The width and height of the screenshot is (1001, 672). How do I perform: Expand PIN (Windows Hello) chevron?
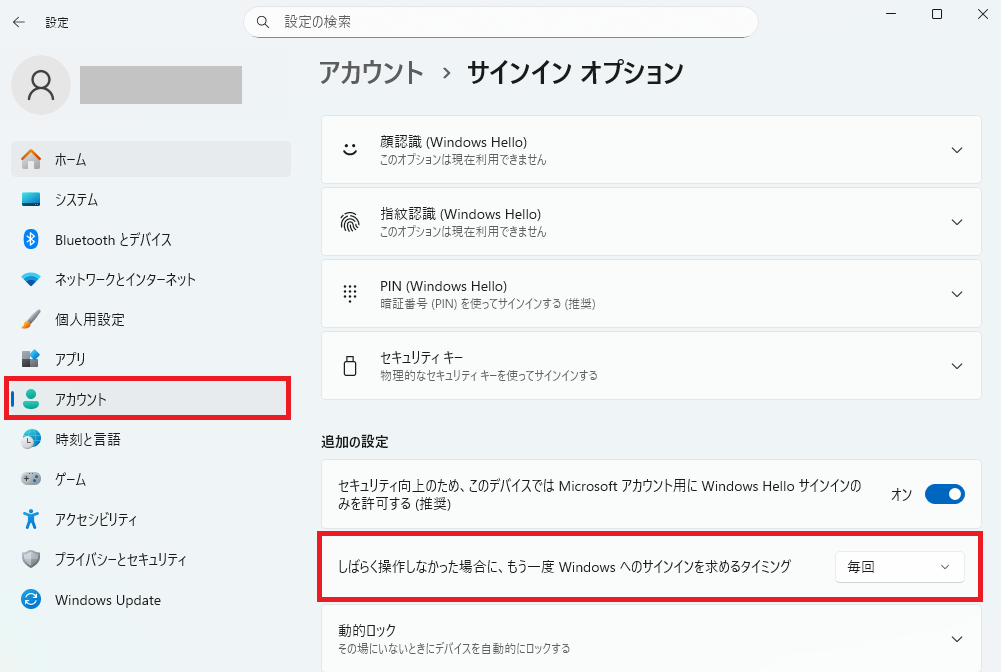coord(957,294)
